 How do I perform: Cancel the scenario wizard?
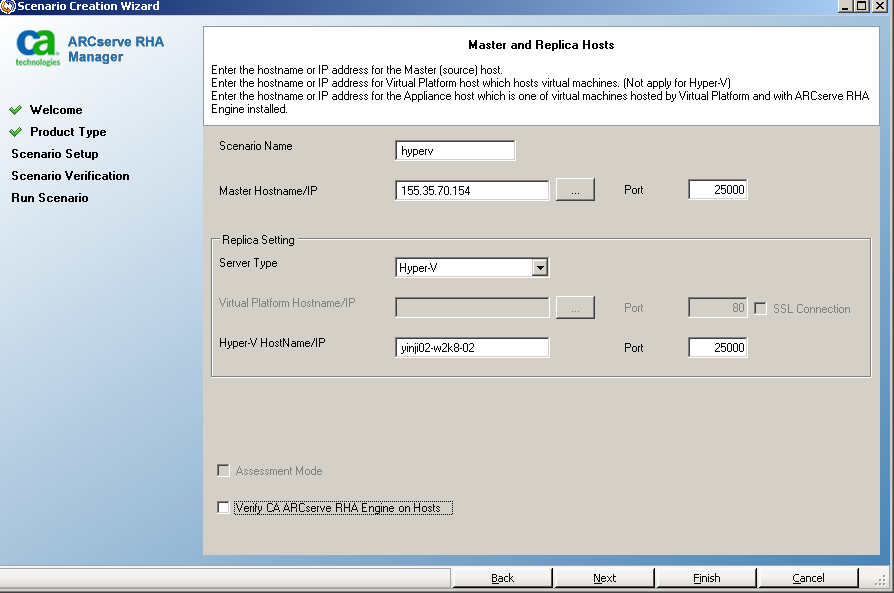808,578
